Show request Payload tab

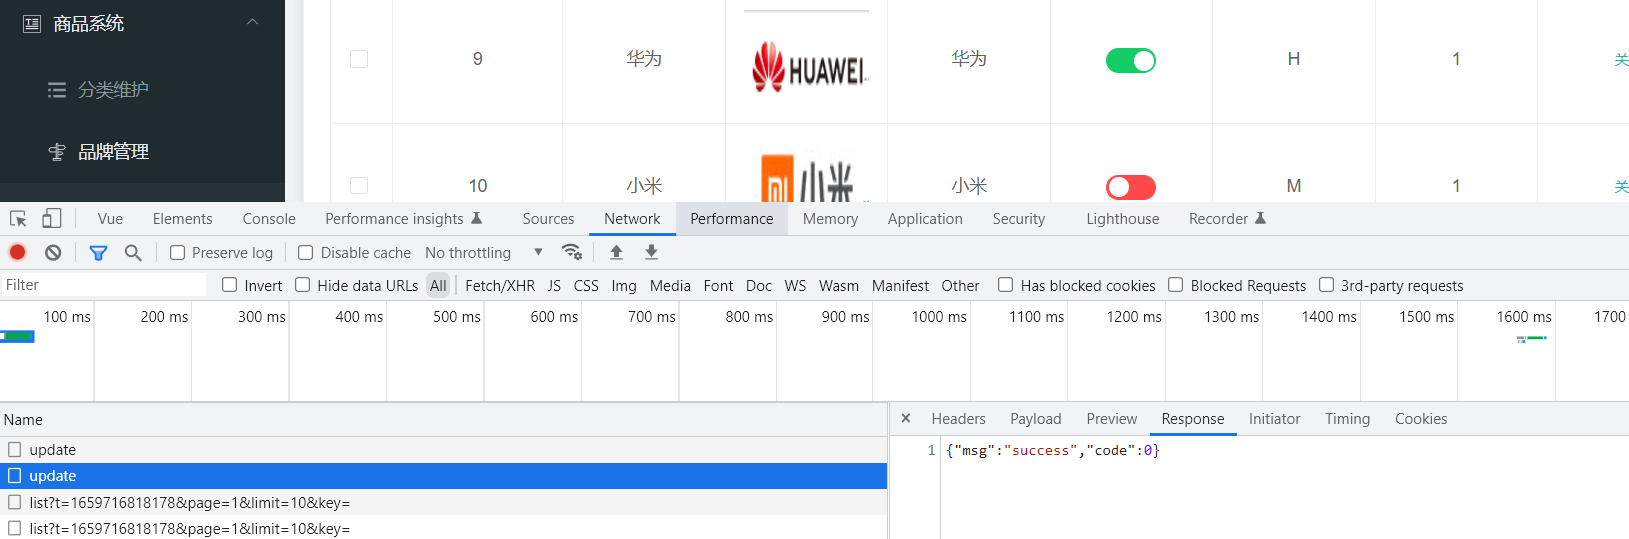1035,419
